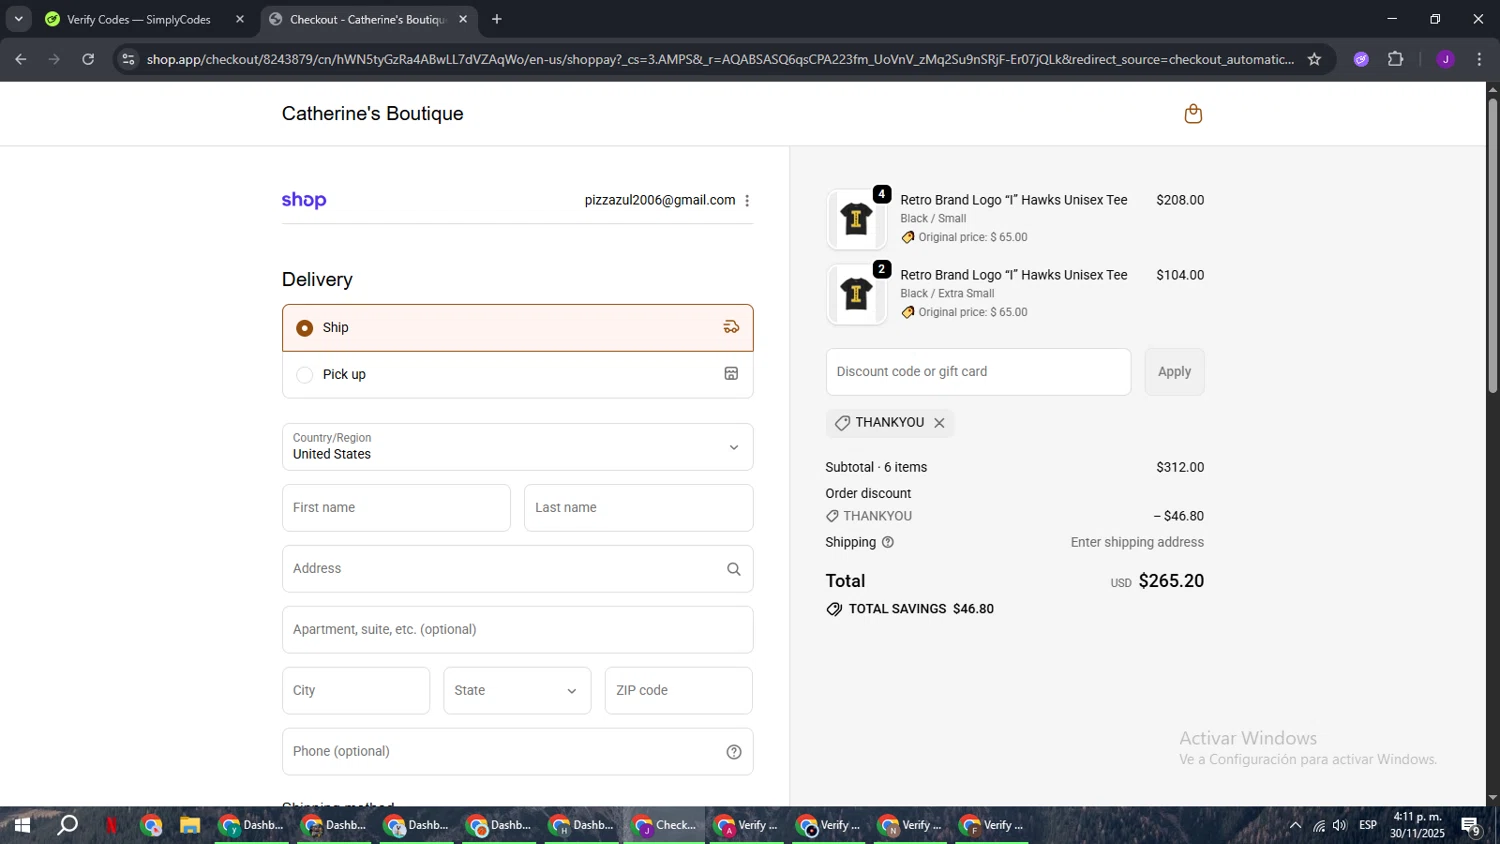Screen dimensions: 1500x844
Task: Click the ZIP code field
Action: pos(679,691)
